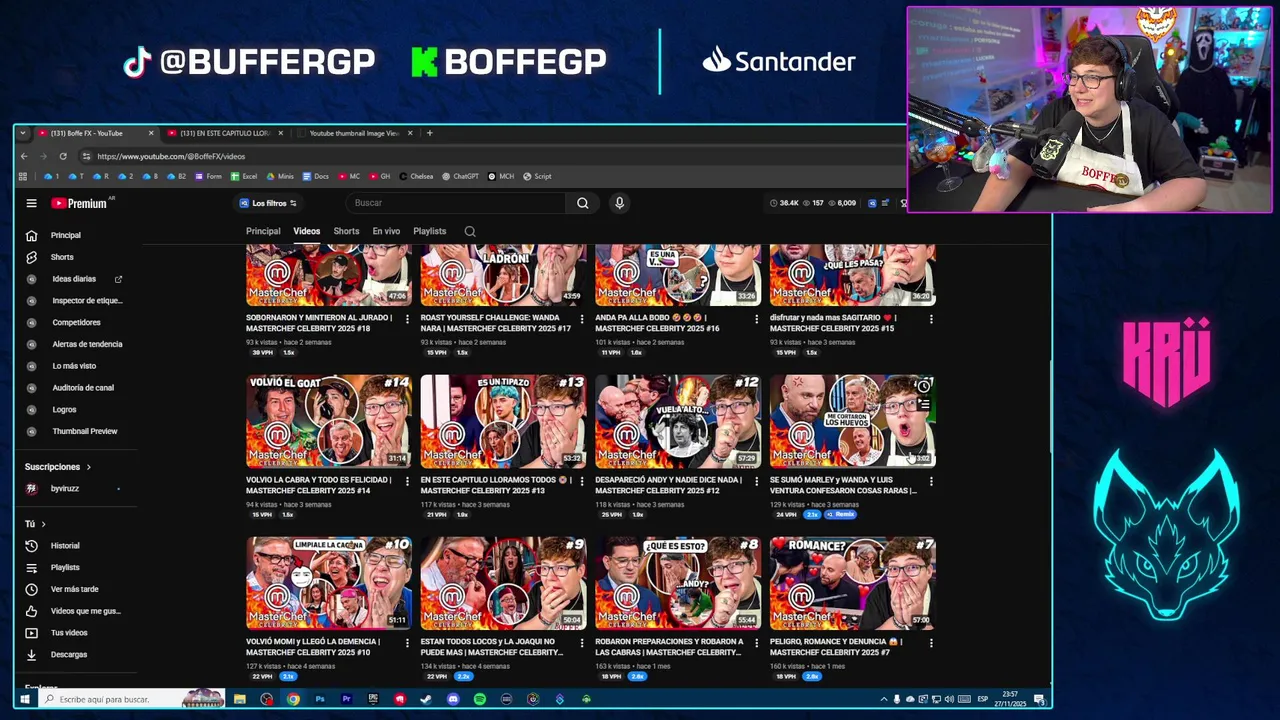Open more options for the #13 video
Viewport: 1280px width, 720px height.
click(581, 481)
